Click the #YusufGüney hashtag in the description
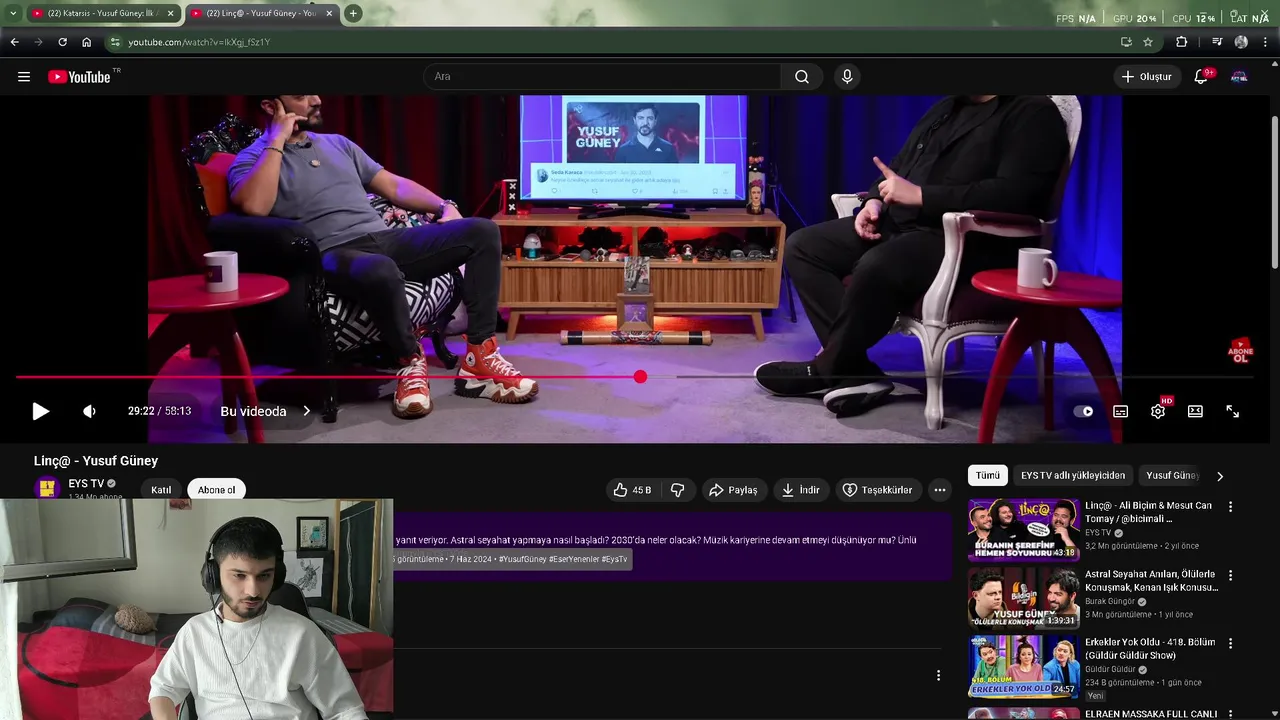Screen dimensions: 1280x720 click(x=523, y=559)
